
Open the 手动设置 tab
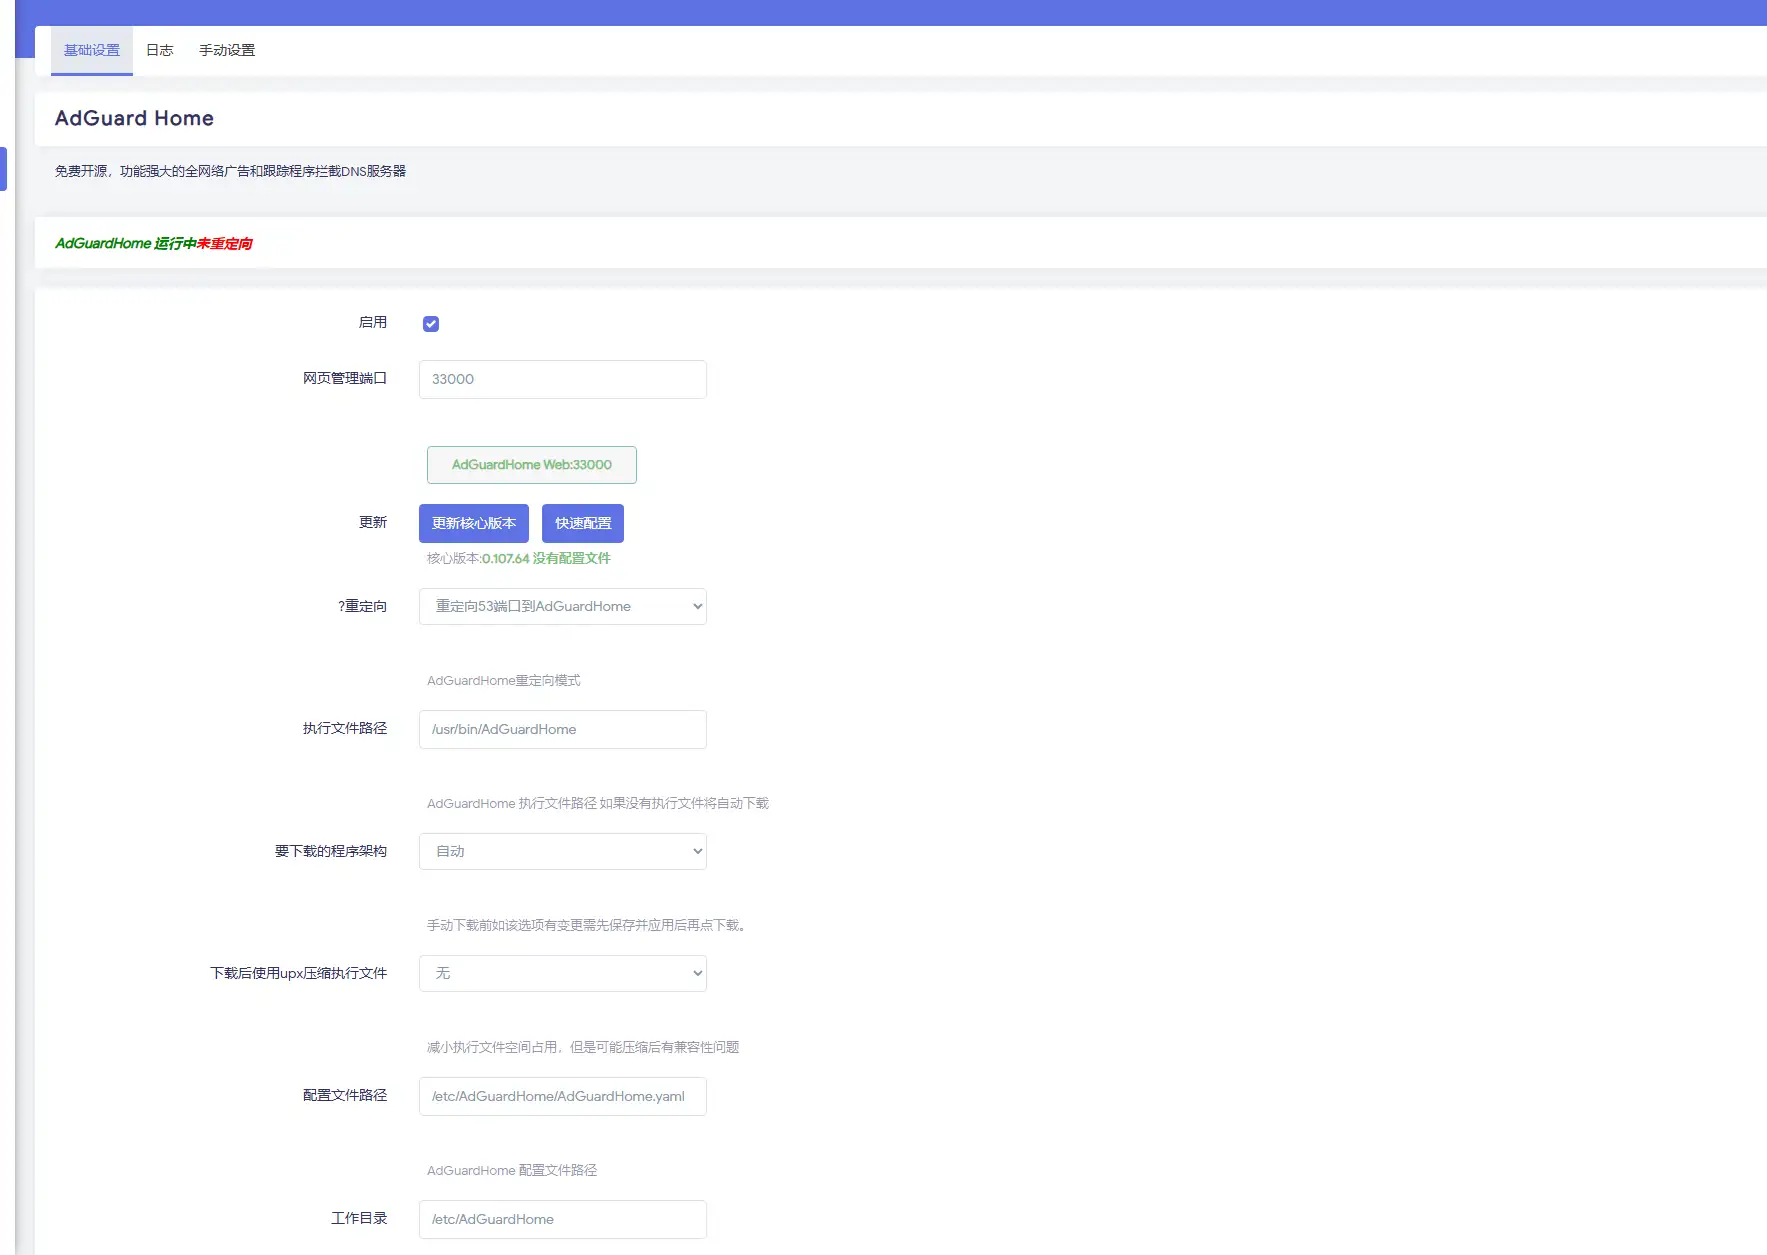pos(226,49)
